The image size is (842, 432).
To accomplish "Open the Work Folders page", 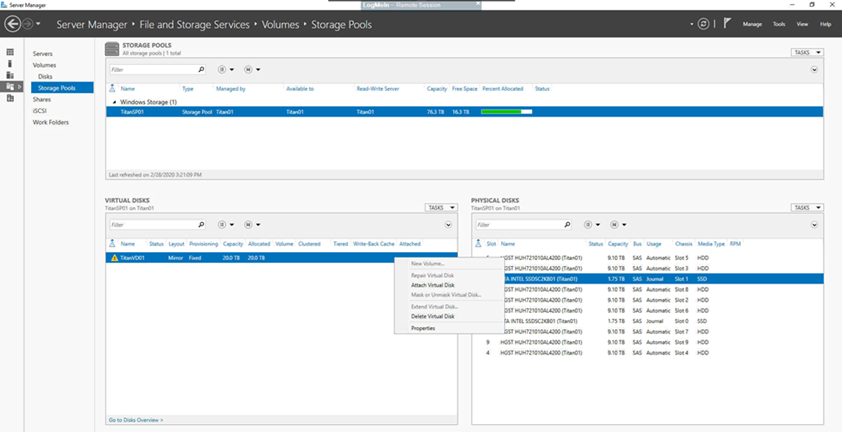I will (x=50, y=122).
